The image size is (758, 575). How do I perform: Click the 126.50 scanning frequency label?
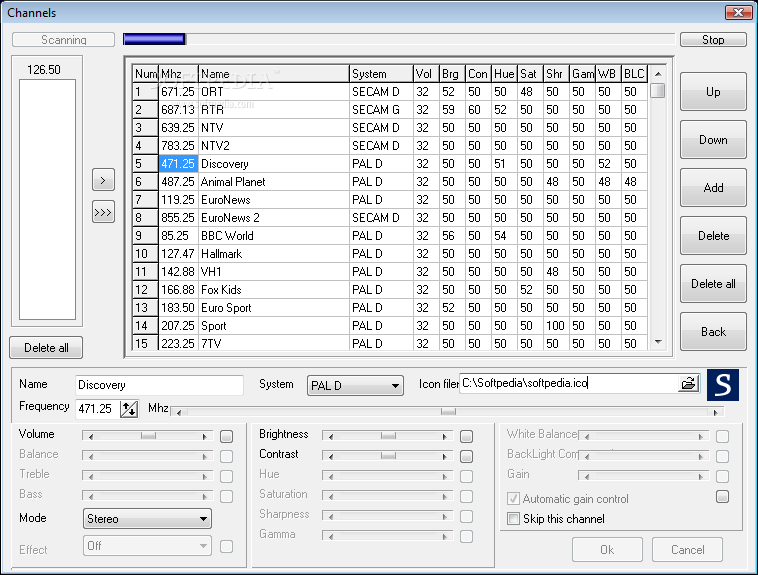point(44,70)
